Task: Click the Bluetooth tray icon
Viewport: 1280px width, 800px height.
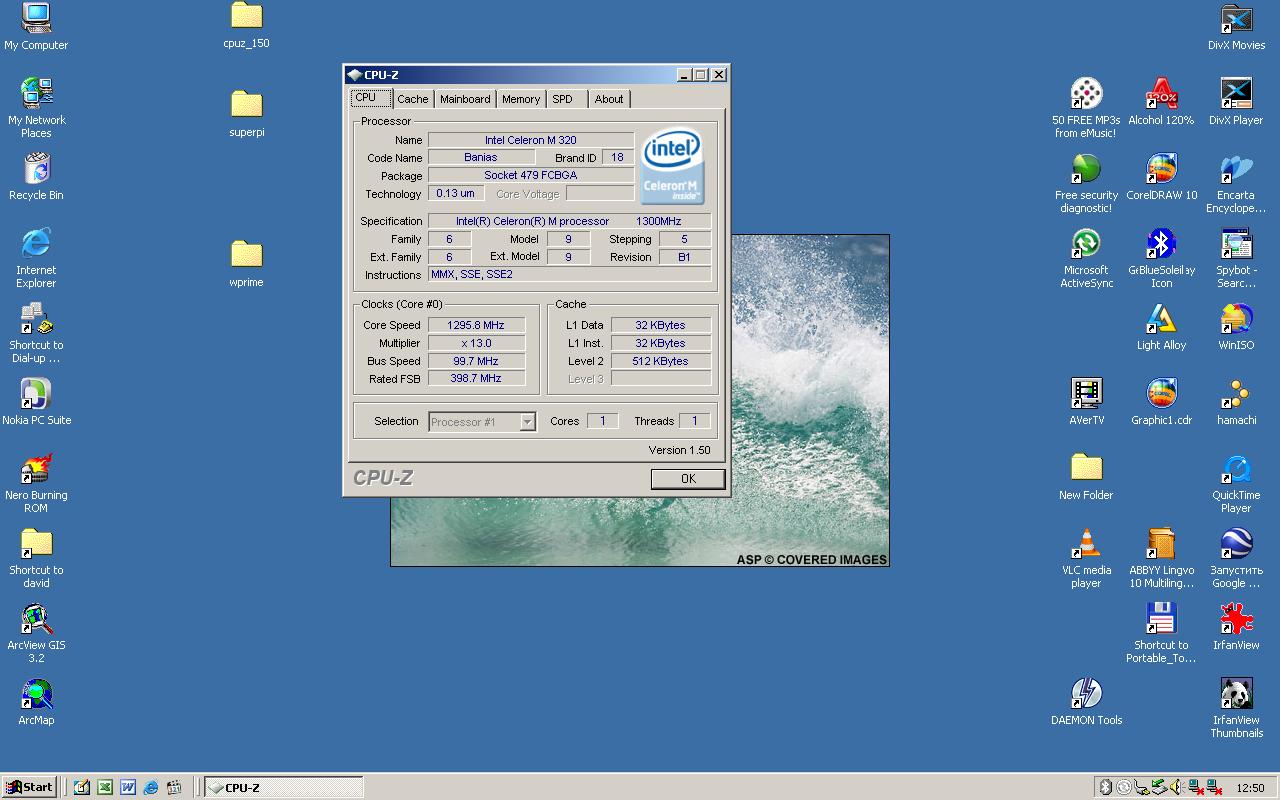Action: pos(1105,787)
